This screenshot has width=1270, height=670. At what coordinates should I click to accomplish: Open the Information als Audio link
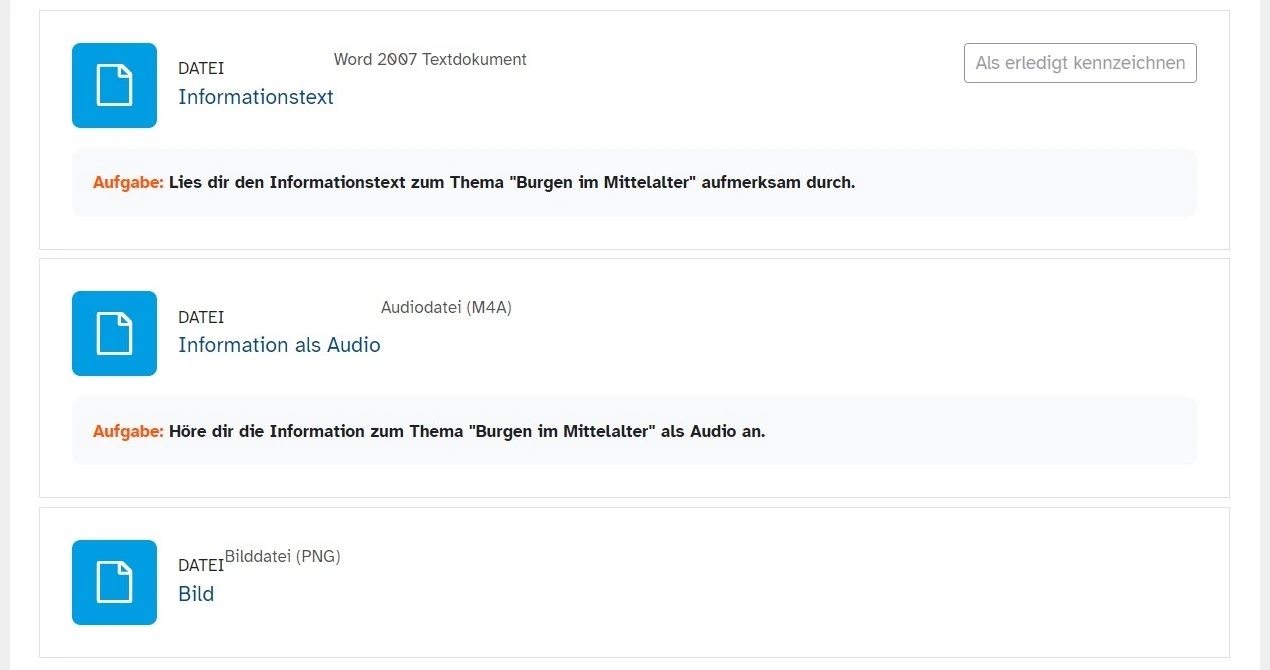pyautogui.click(x=279, y=345)
